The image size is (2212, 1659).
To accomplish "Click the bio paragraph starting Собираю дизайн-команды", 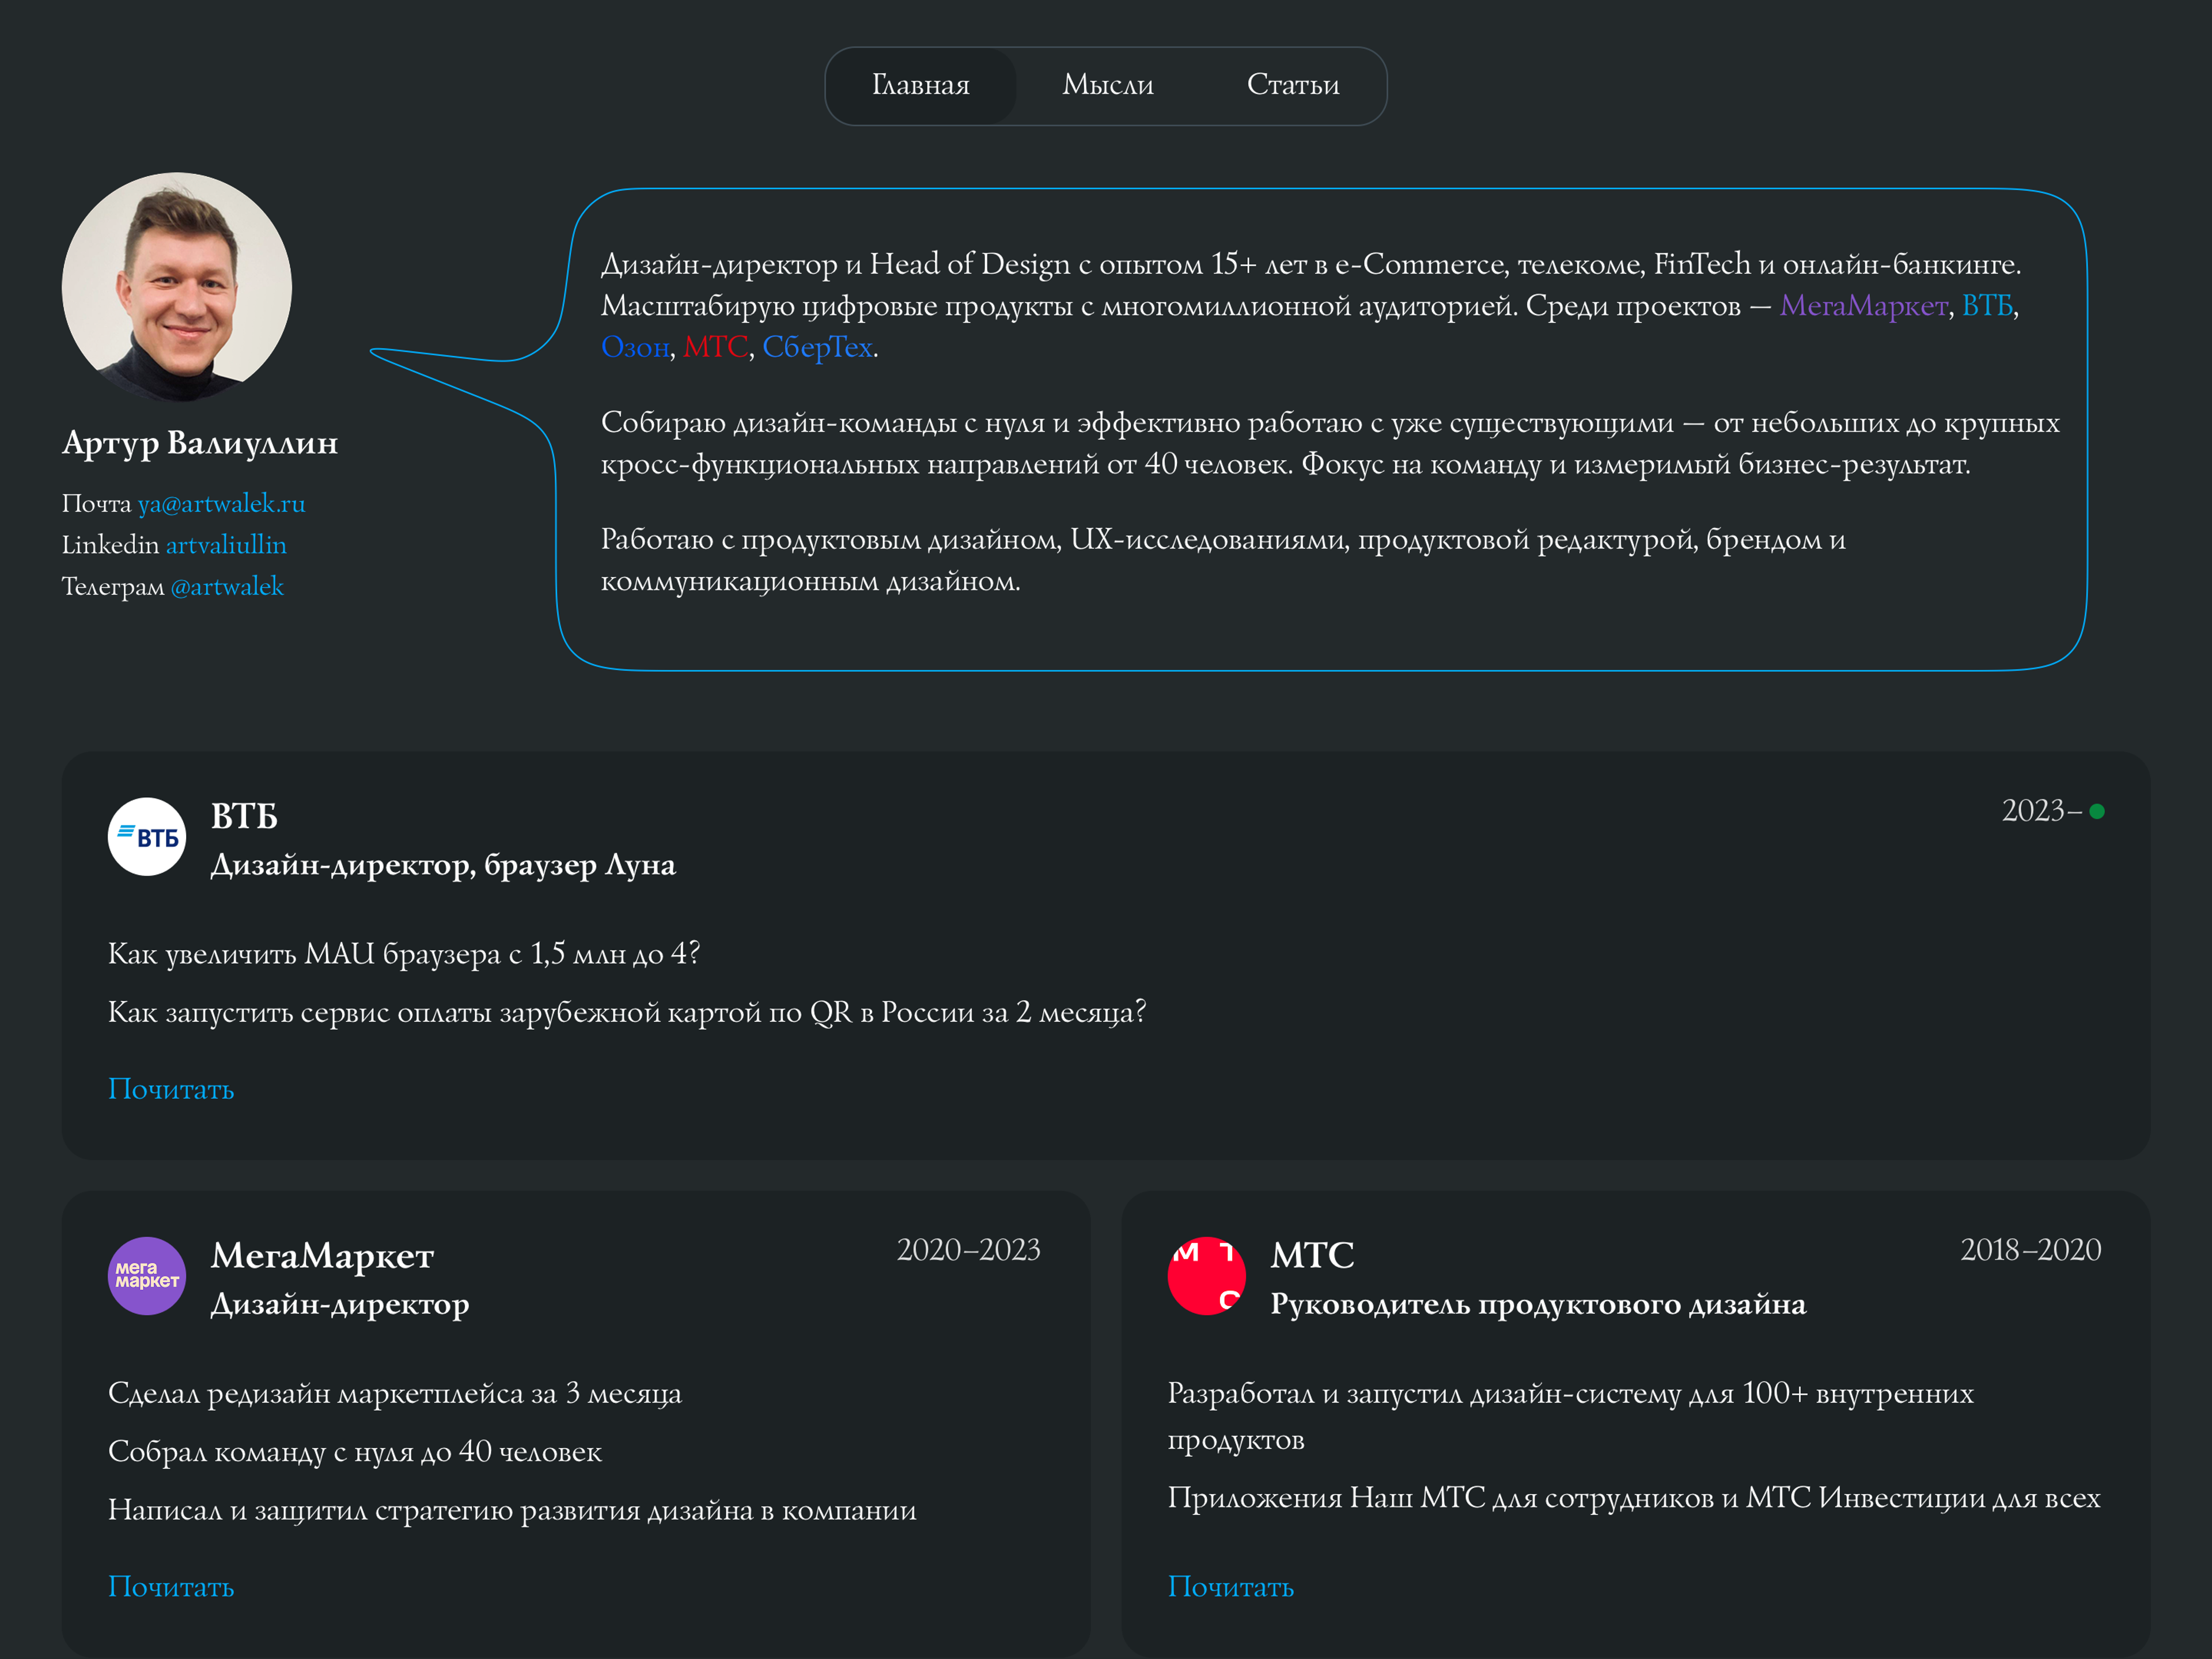I will point(1330,443).
